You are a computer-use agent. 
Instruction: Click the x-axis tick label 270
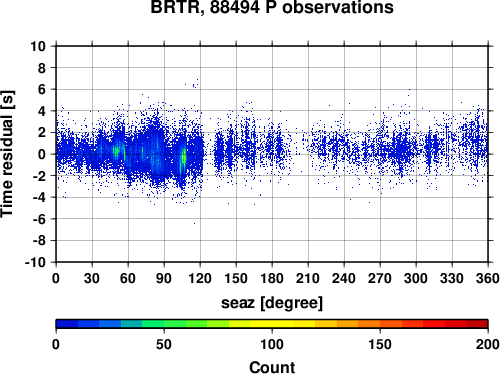pos(380,278)
